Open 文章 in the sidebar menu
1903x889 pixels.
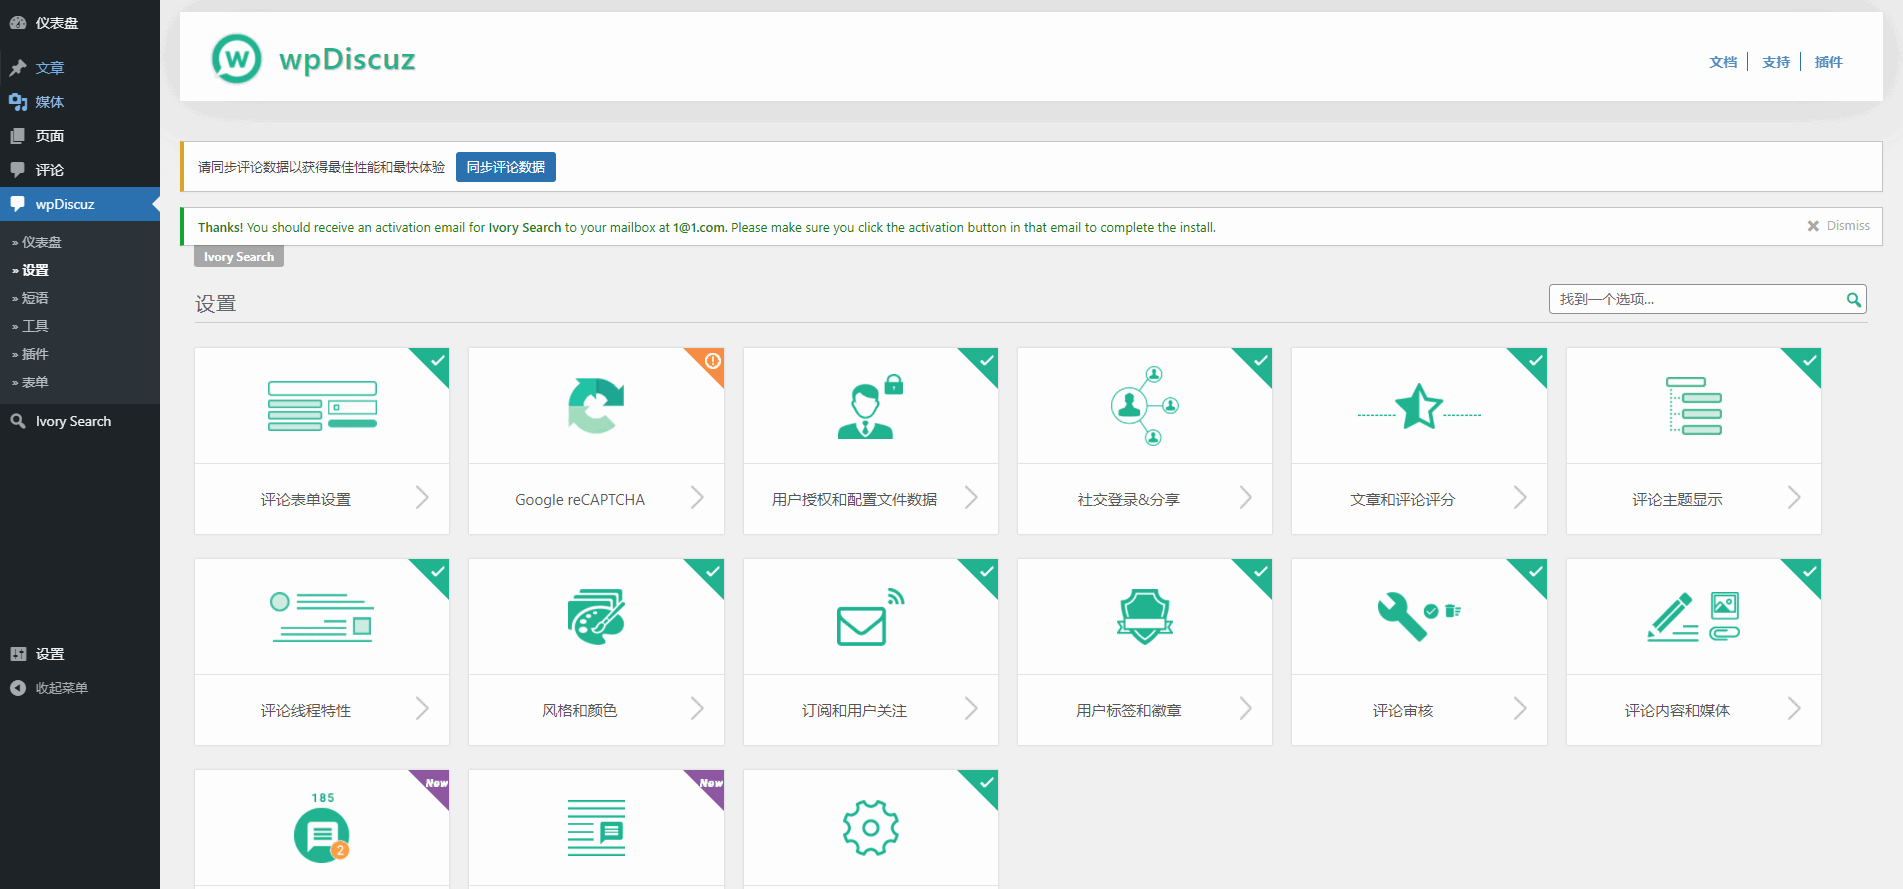[80, 68]
